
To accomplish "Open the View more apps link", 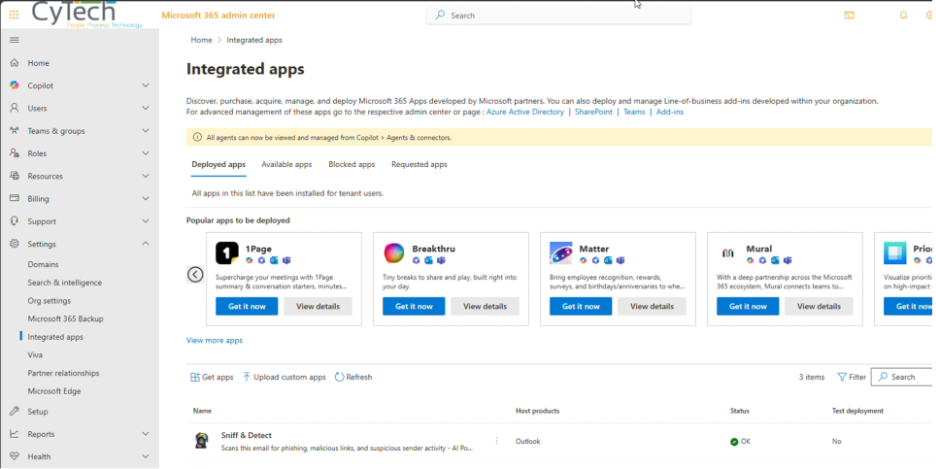I will coord(214,340).
